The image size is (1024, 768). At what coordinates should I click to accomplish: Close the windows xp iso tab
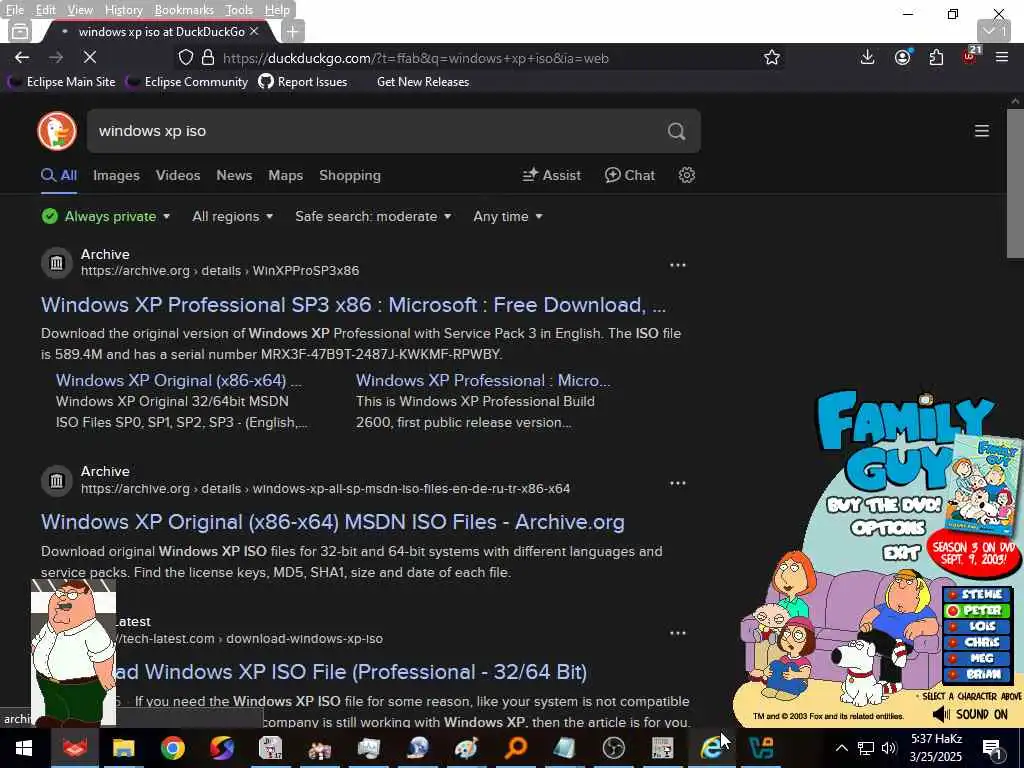coord(254,31)
